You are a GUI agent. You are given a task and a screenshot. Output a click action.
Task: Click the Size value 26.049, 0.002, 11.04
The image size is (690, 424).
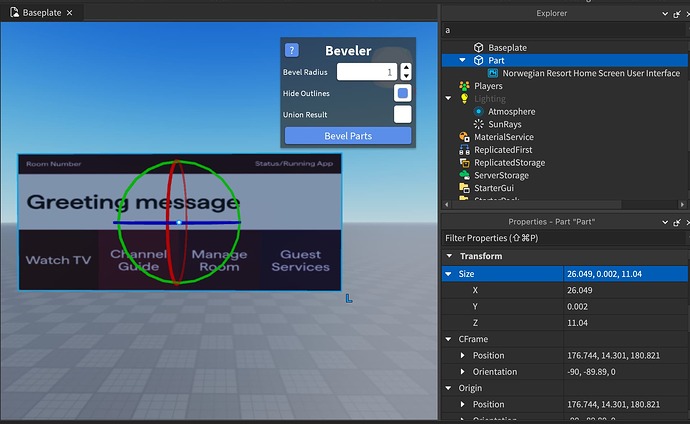tap(604, 274)
